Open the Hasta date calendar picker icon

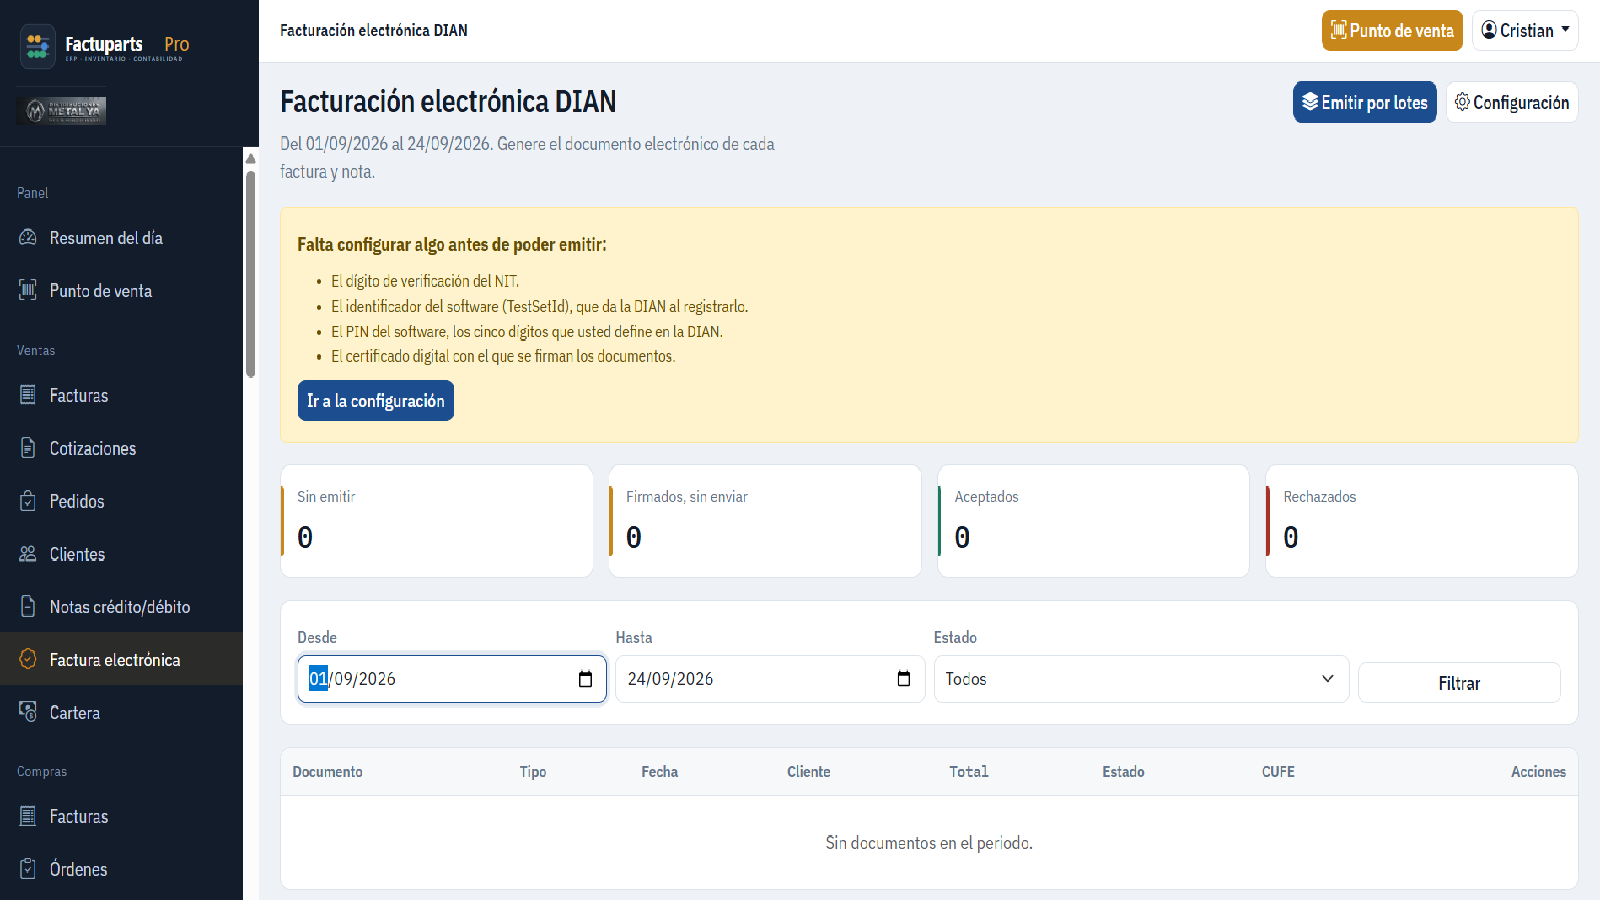click(x=904, y=679)
